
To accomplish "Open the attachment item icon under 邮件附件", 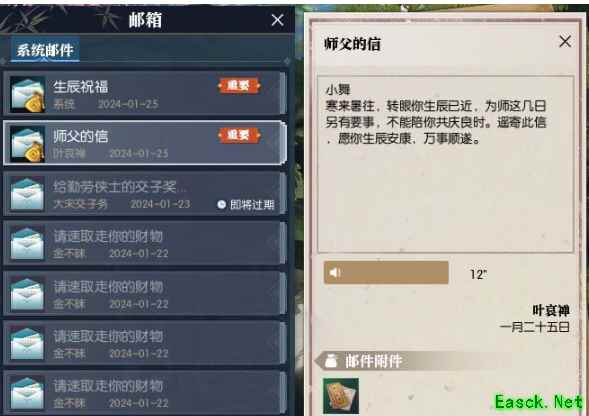I will click(x=341, y=396).
